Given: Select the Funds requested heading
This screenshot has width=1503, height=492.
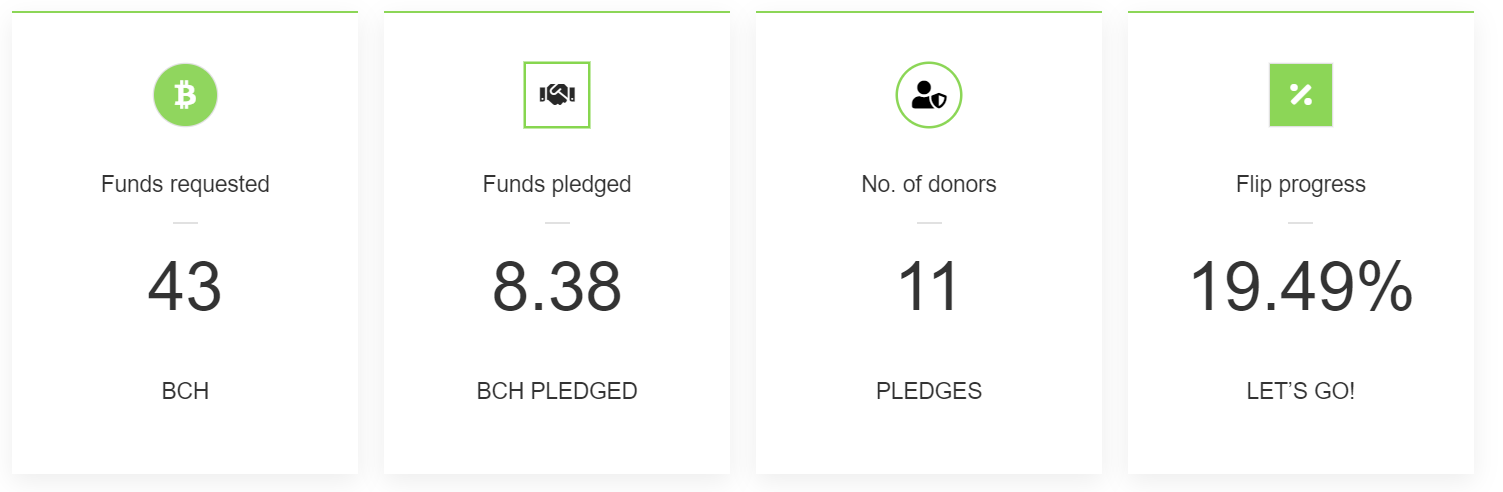Looking at the screenshot, I should pyautogui.click(x=185, y=184).
